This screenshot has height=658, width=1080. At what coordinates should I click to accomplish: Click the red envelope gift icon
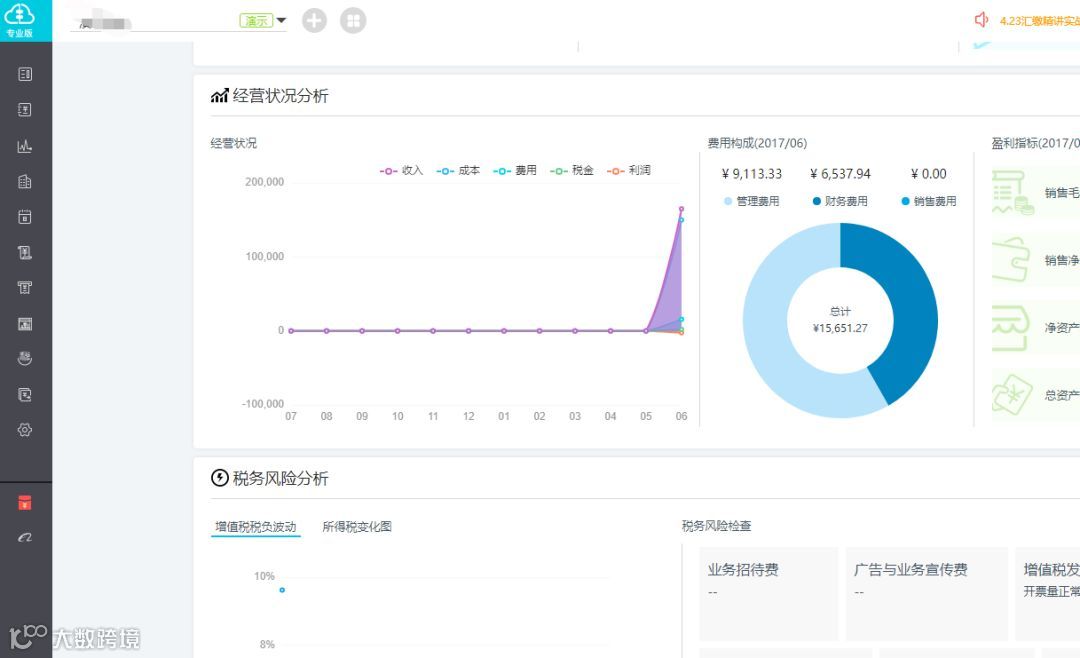(25, 502)
